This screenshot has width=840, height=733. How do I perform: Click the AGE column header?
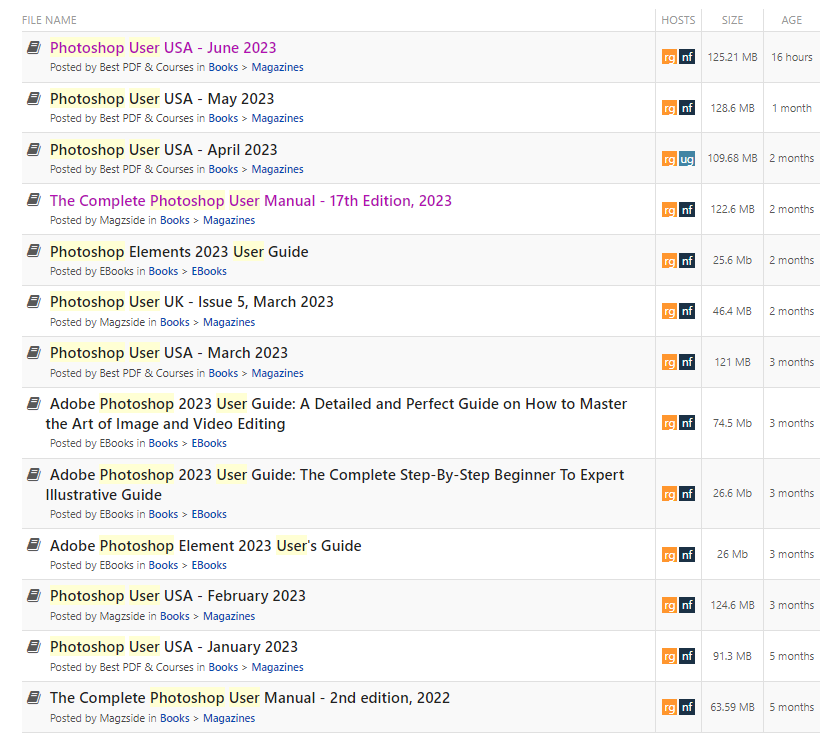coord(791,20)
